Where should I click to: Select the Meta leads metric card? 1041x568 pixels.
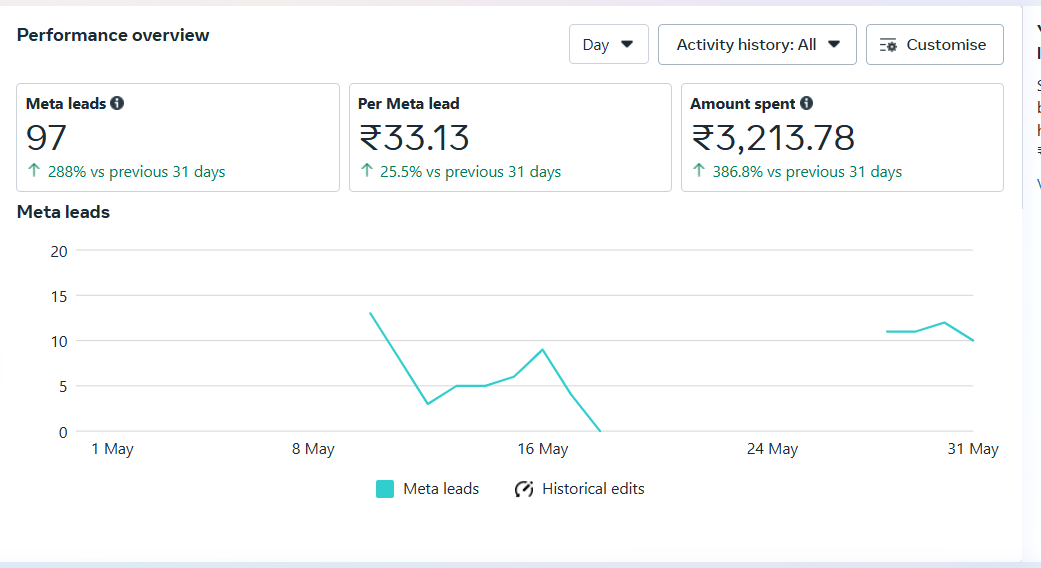coord(178,137)
